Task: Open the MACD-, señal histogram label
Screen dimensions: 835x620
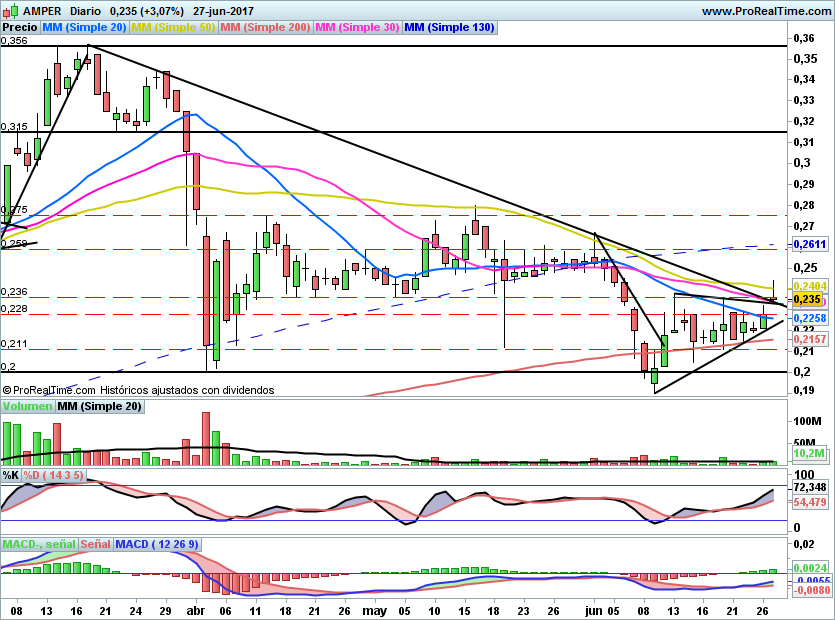Action: [x=39, y=544]
